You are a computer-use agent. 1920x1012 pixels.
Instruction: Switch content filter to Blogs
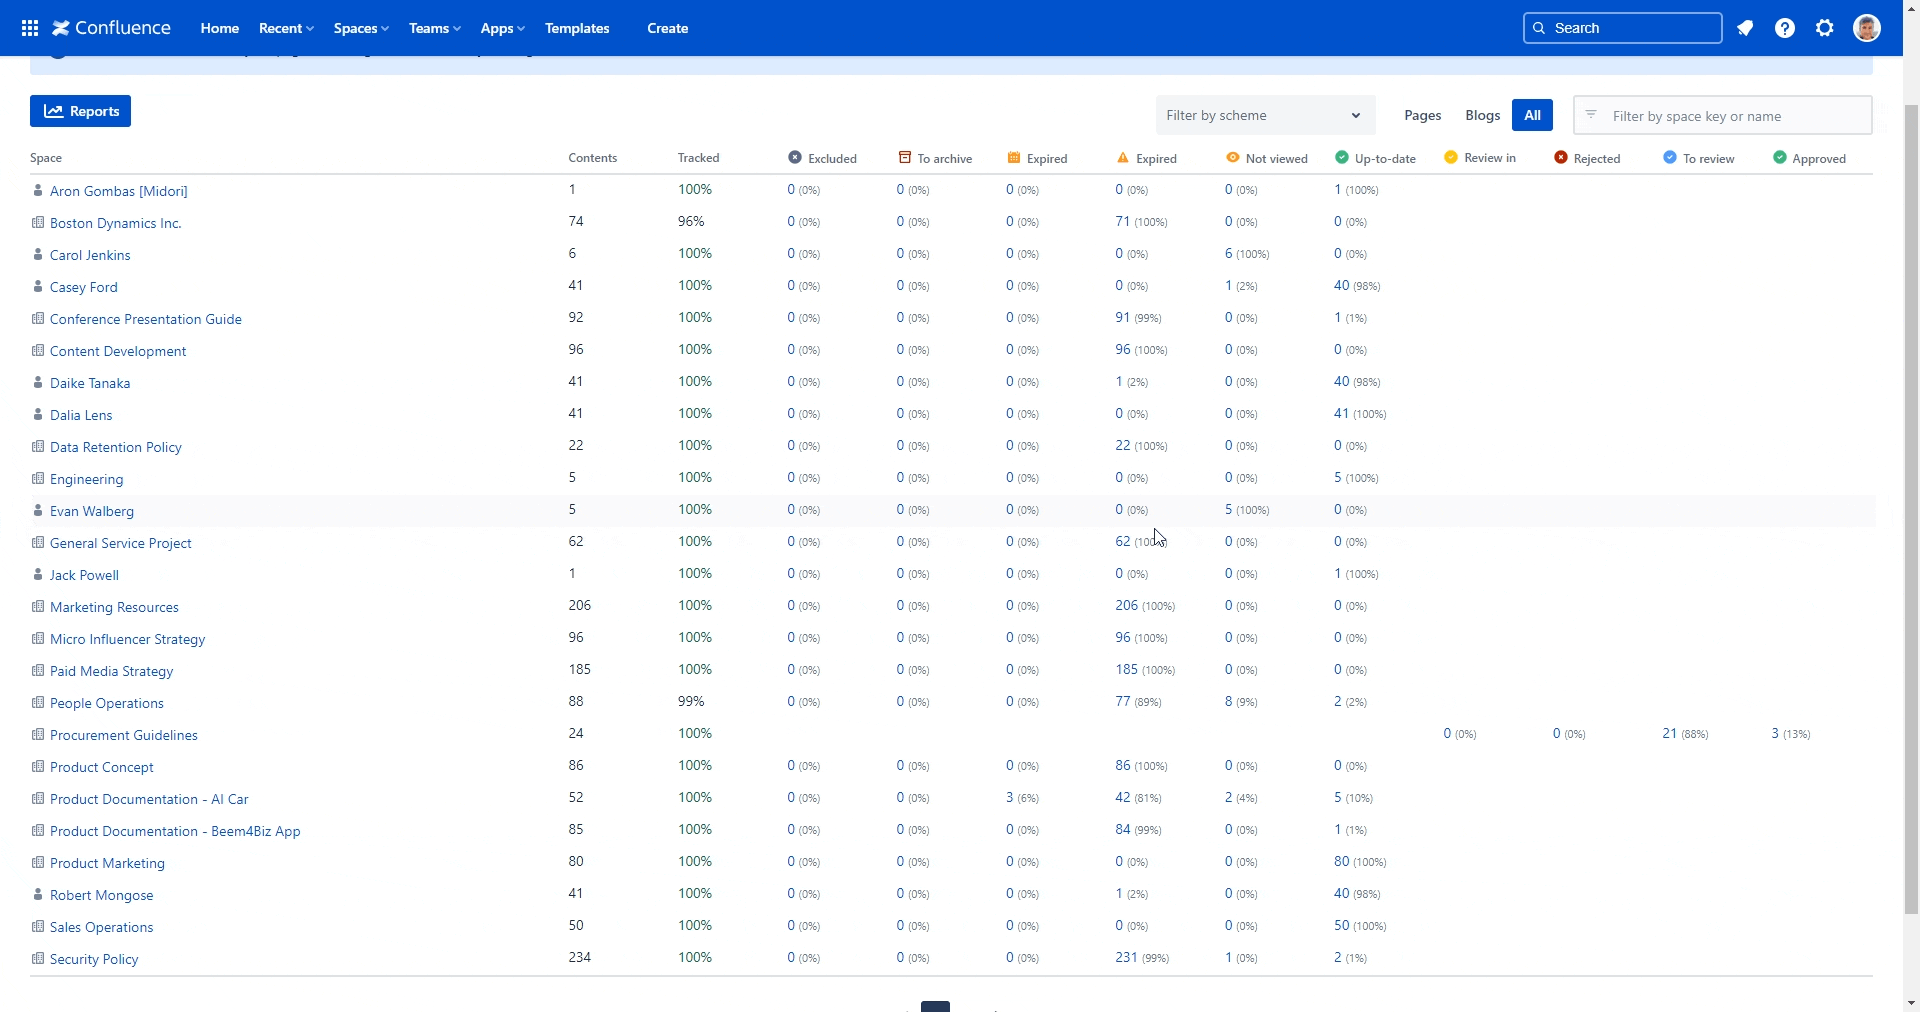(x=1482, y=115)
